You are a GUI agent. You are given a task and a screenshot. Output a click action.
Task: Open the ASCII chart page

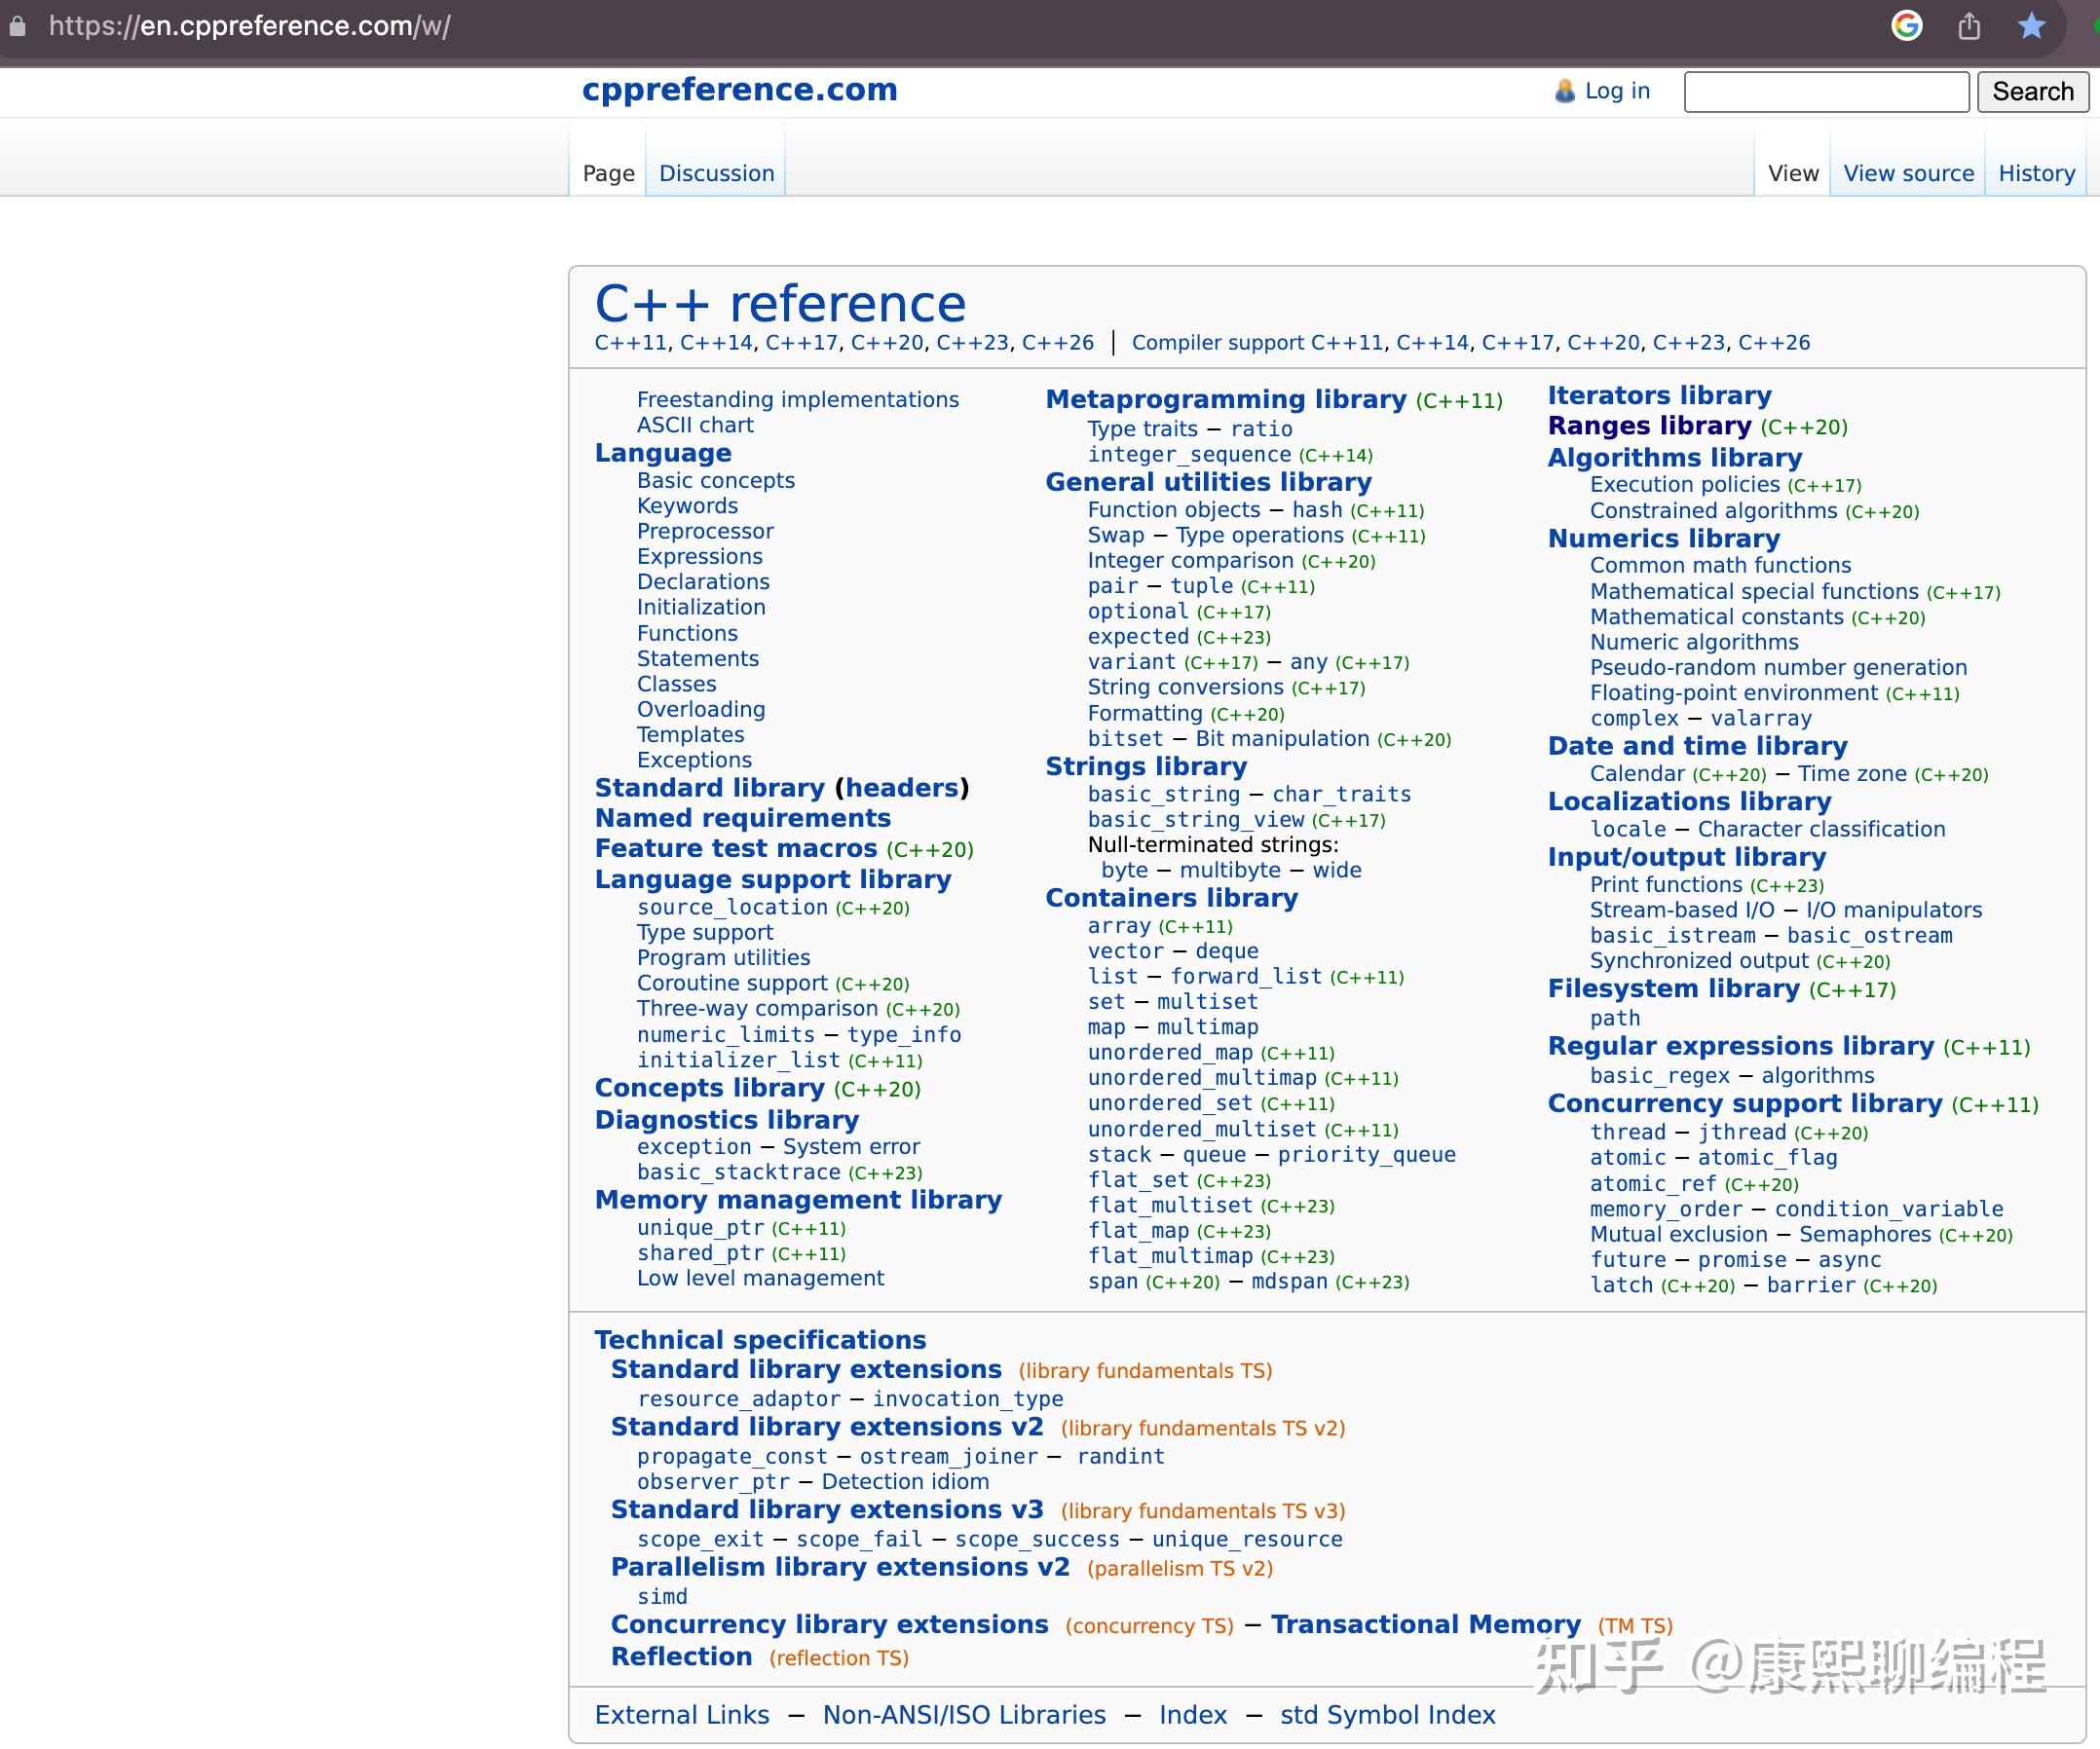click(695, 424)
